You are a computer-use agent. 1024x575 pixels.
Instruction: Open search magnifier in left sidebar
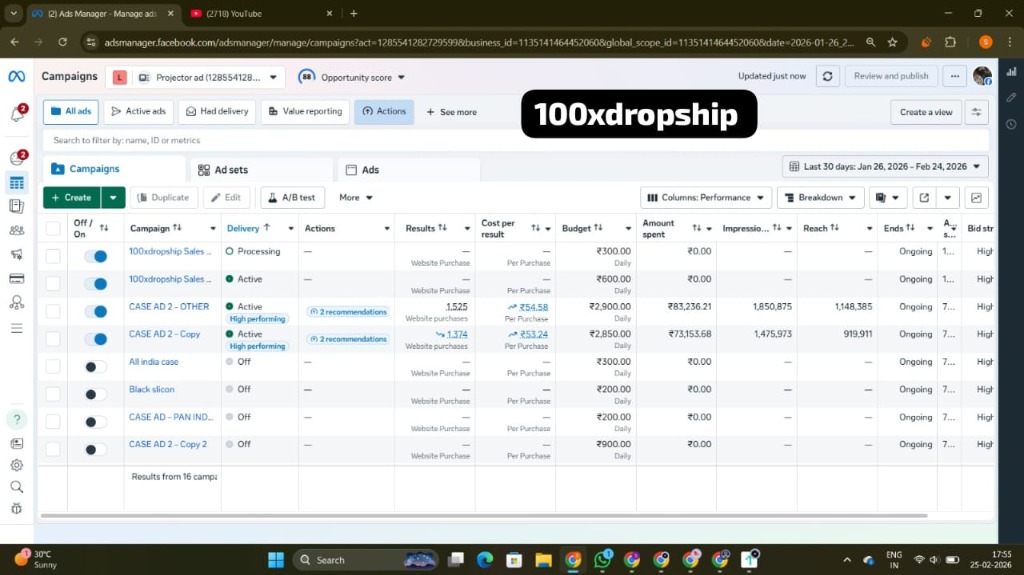(x=16, y=487)
